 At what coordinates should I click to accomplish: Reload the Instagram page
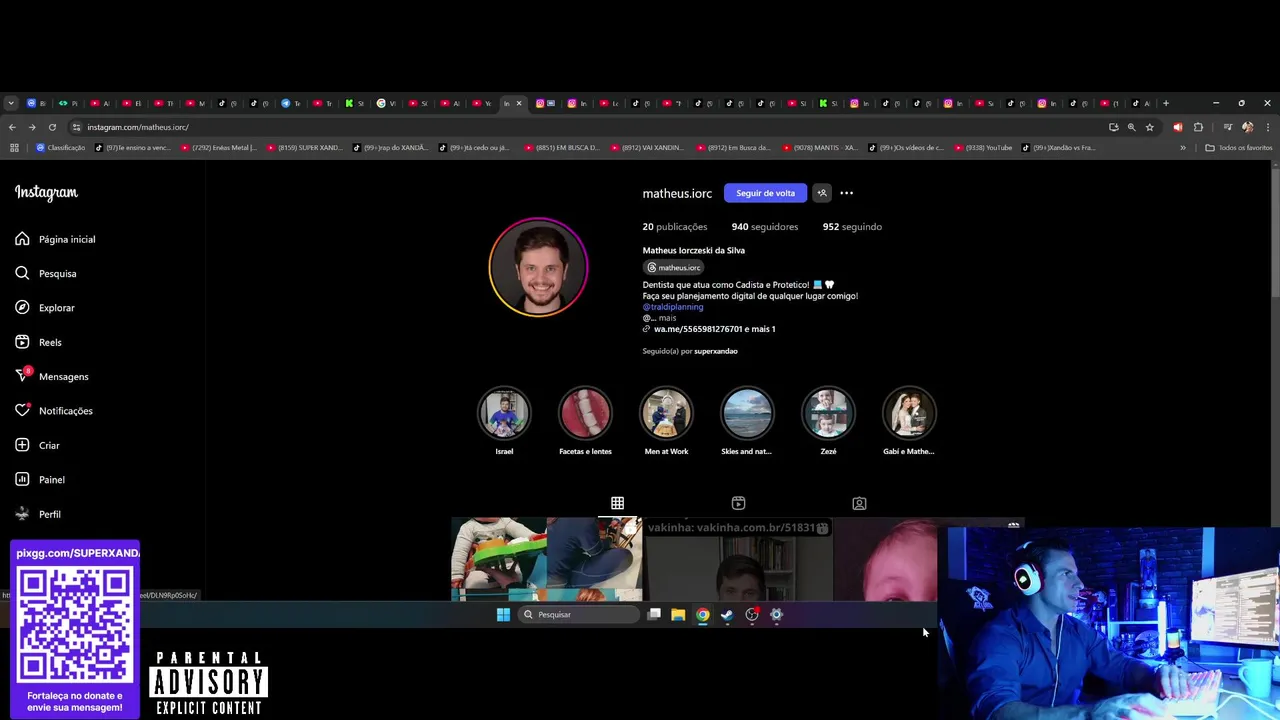[52, 127]
